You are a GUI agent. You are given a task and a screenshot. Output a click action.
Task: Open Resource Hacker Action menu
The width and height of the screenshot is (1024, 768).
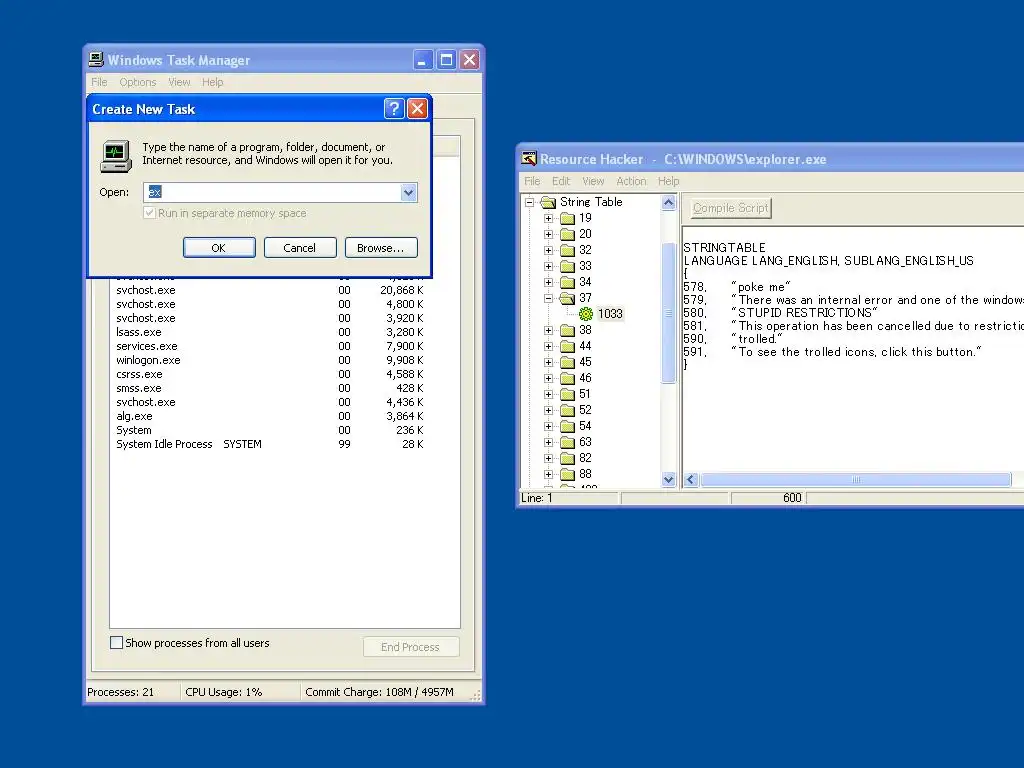click(632, 181)
